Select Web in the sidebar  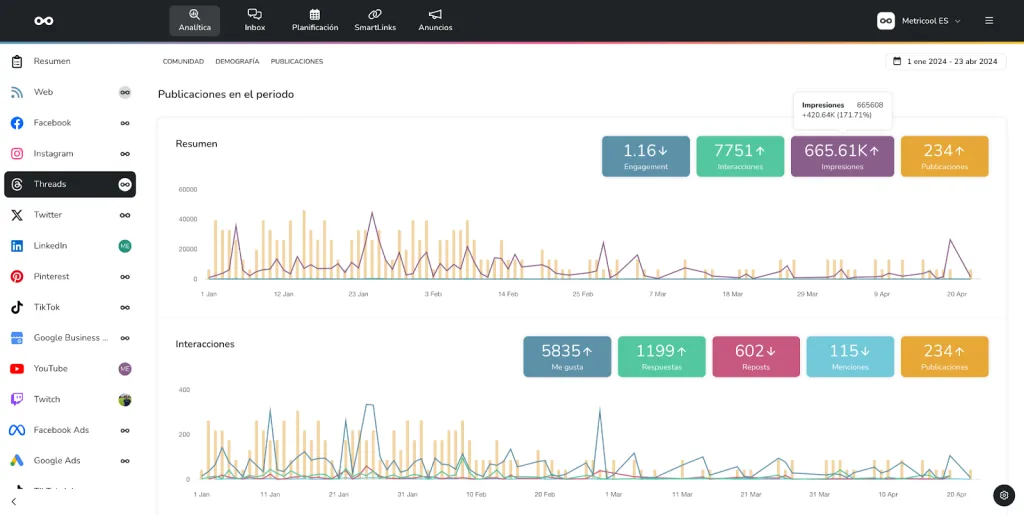[x=70, y=92]
